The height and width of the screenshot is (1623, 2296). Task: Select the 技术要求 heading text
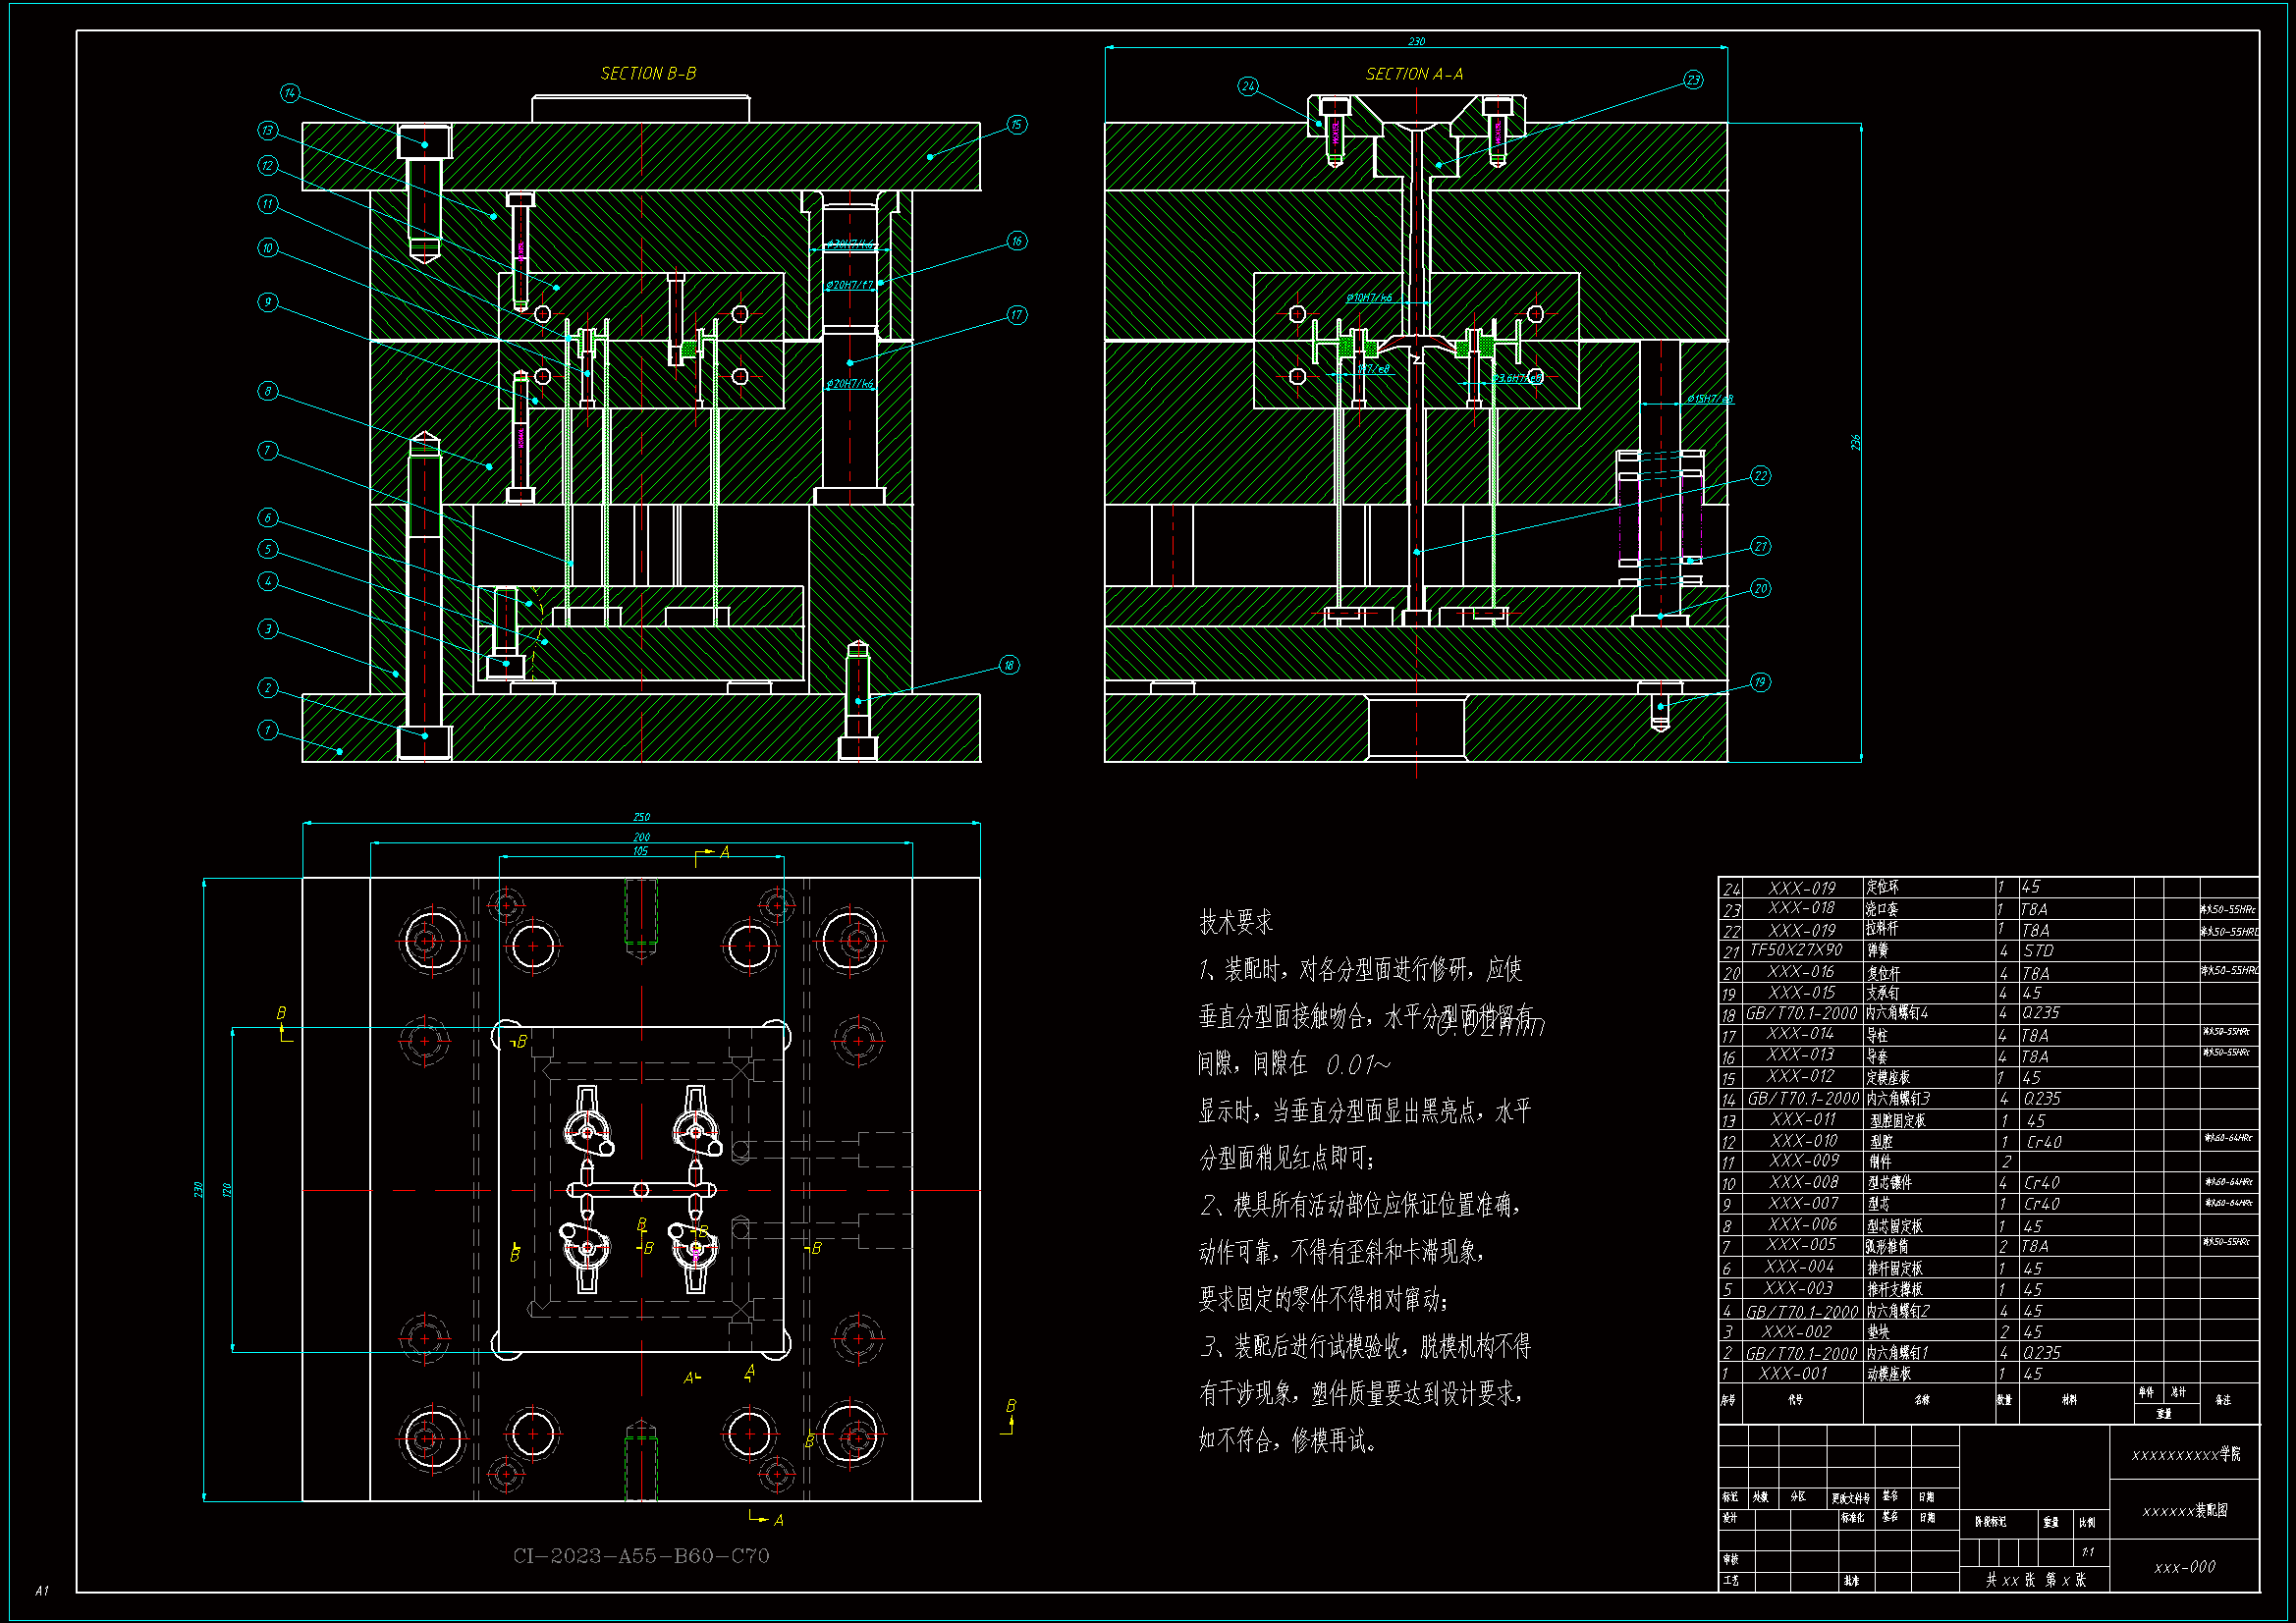(1235, 922)
